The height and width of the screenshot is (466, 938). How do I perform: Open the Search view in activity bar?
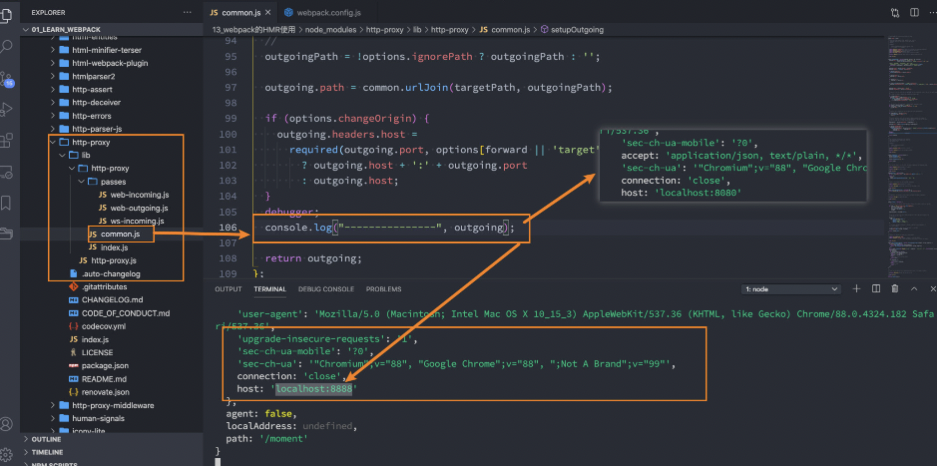(x=7, y=46)
